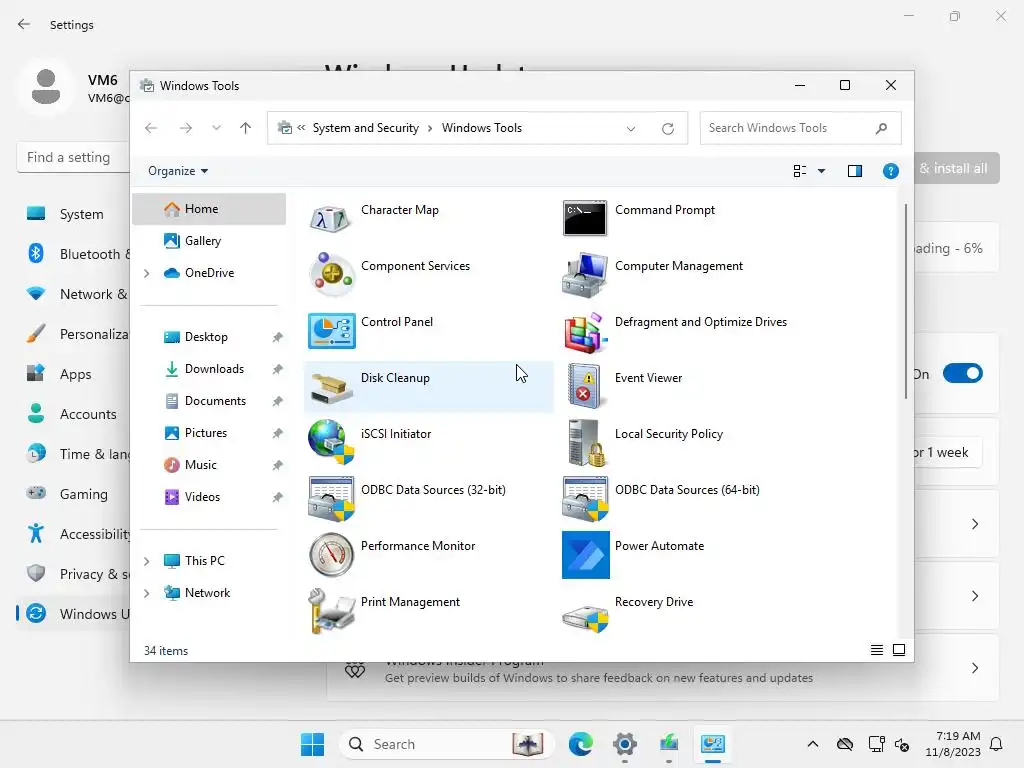Go back in the Settings window

[24, 25]
